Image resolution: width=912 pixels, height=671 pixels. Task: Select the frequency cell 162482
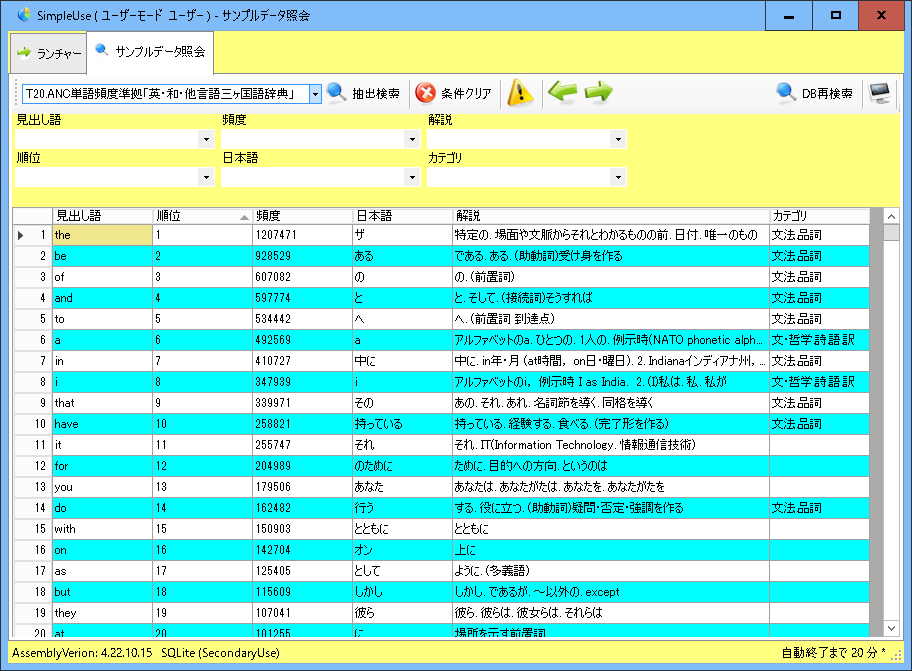[302, 508]
